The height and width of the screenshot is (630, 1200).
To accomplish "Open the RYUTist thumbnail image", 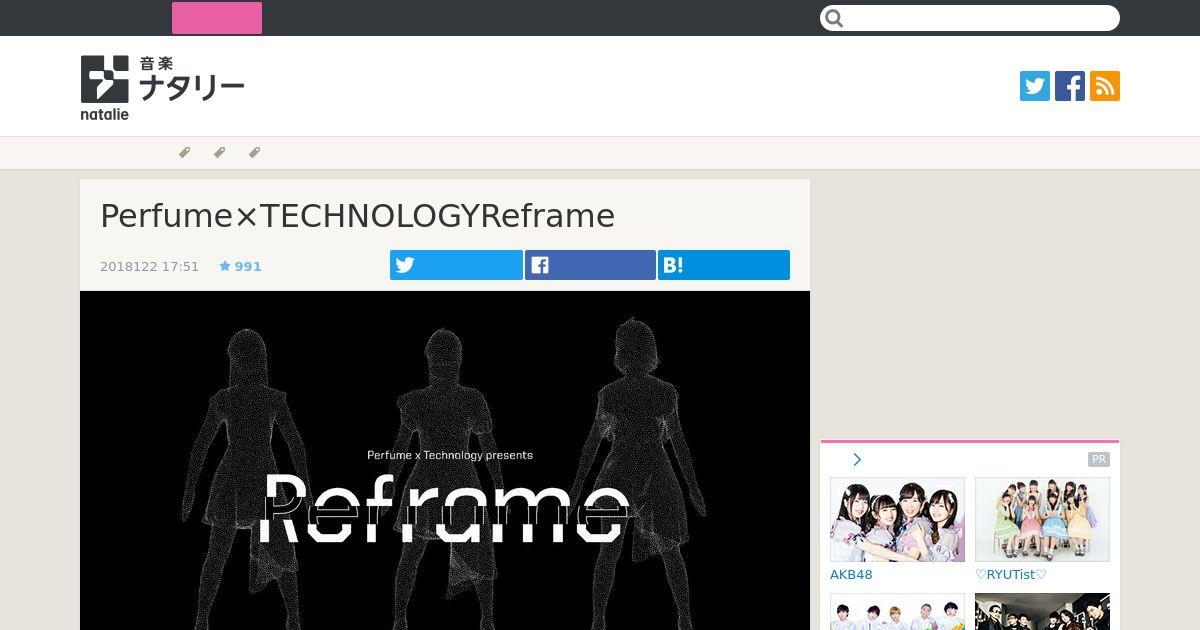I will pos(1042,519).
